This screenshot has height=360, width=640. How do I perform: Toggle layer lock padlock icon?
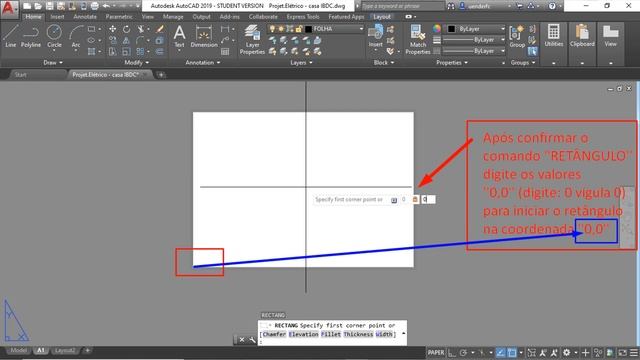[x=299, y=29]
